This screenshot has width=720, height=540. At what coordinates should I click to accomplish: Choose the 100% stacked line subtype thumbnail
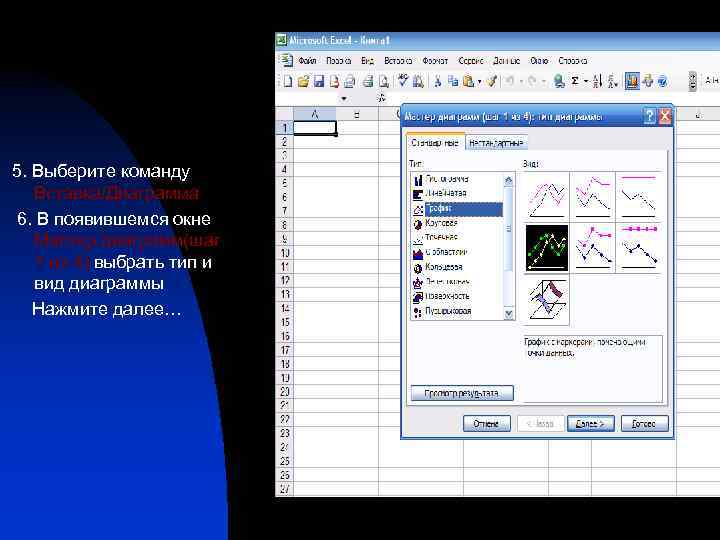tap(638, 197)
